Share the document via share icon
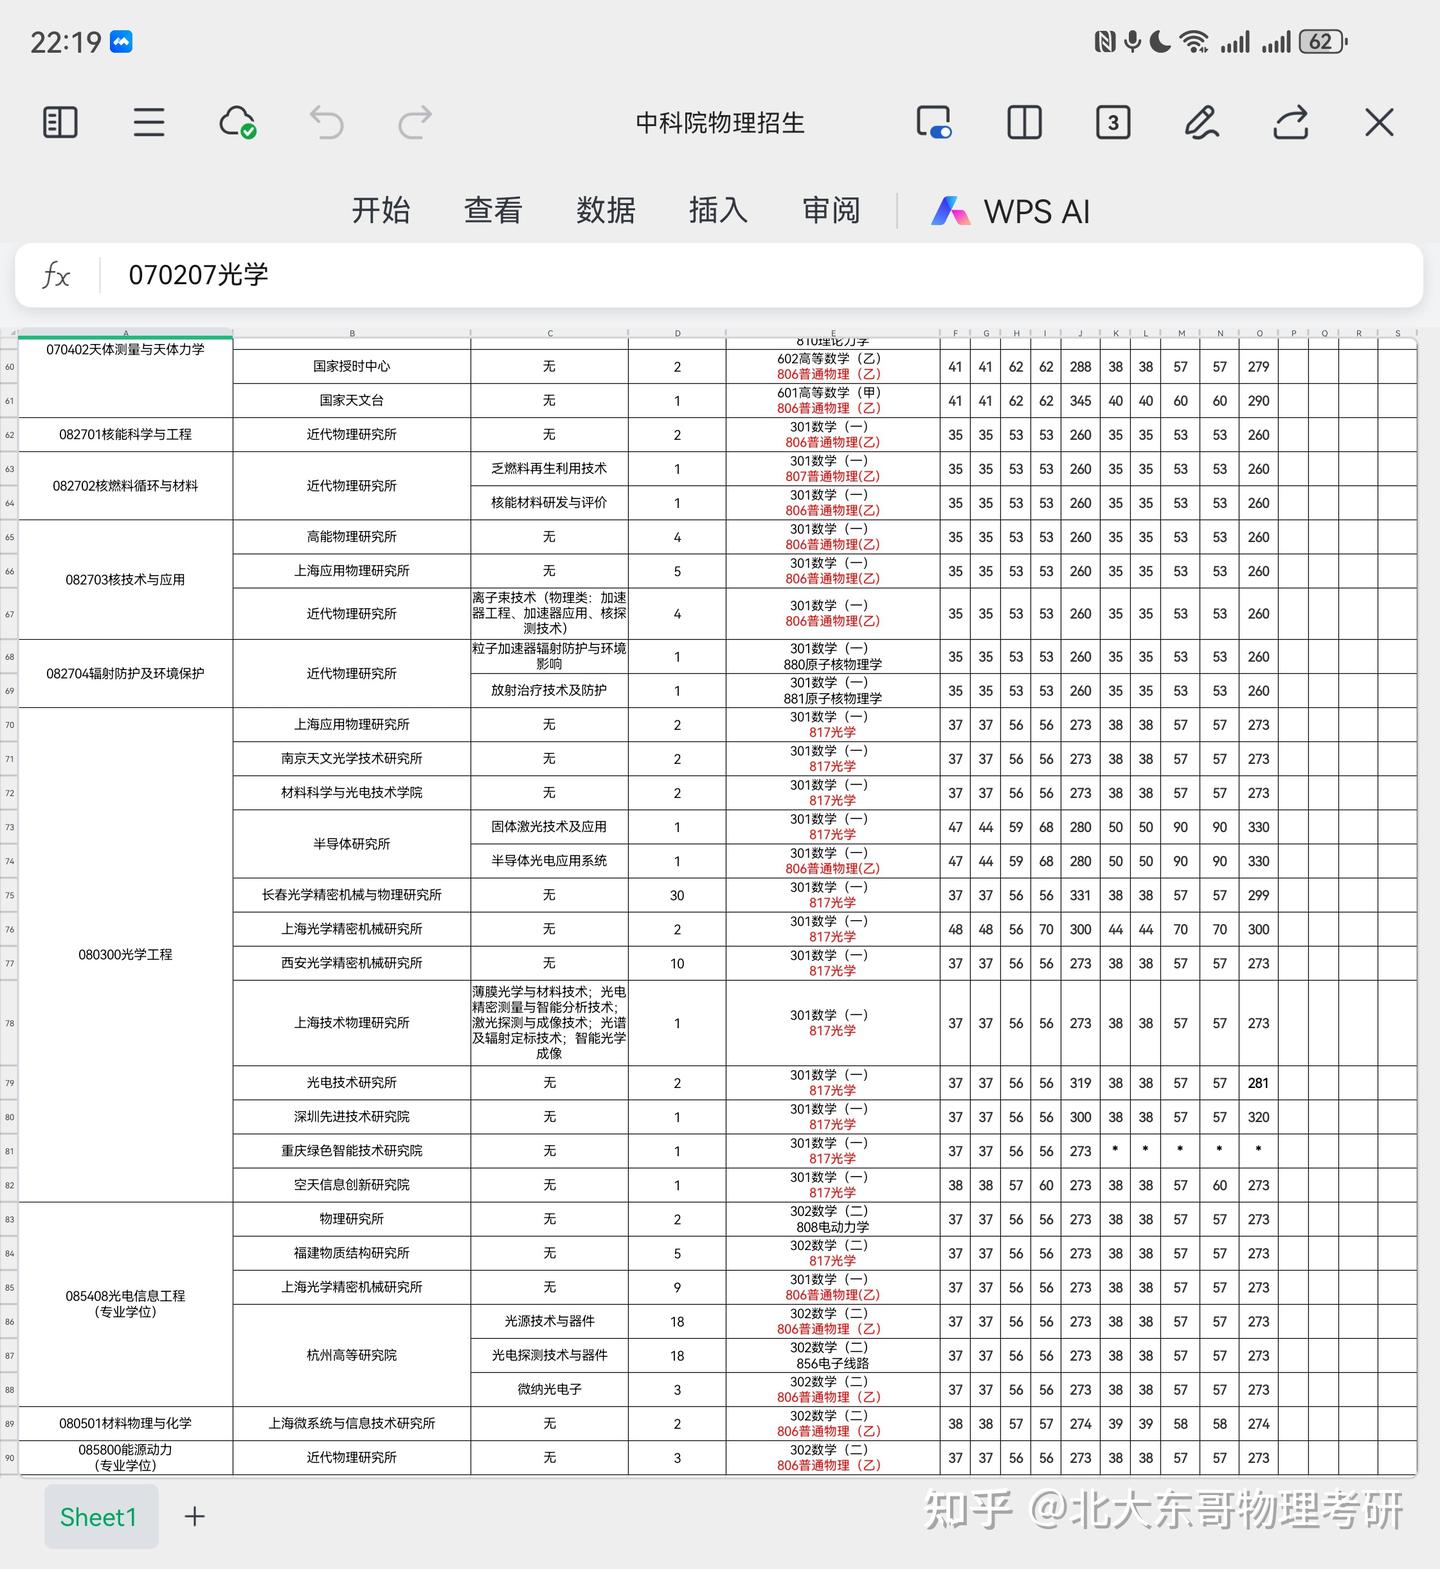The image size is (1440, 1569). click(1290, 122)
